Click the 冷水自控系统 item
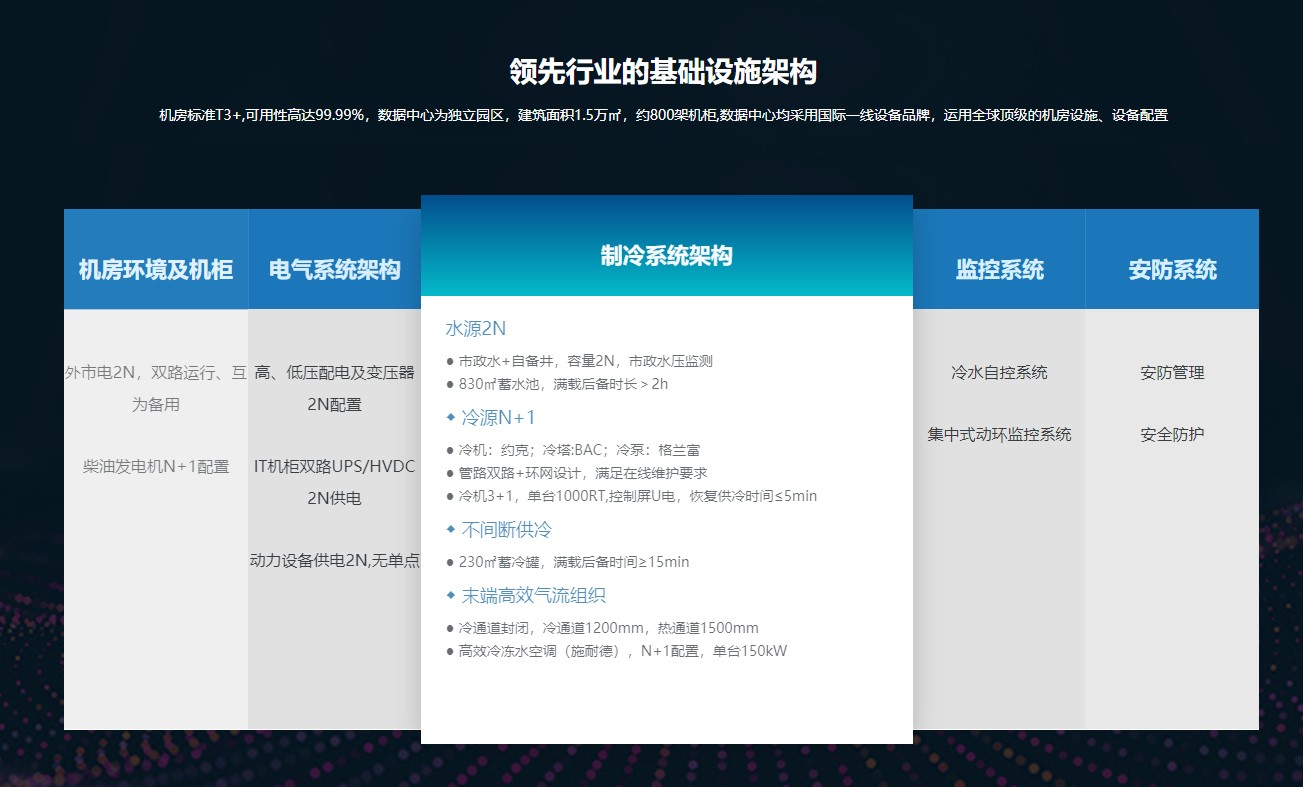 tap(999, 372)
